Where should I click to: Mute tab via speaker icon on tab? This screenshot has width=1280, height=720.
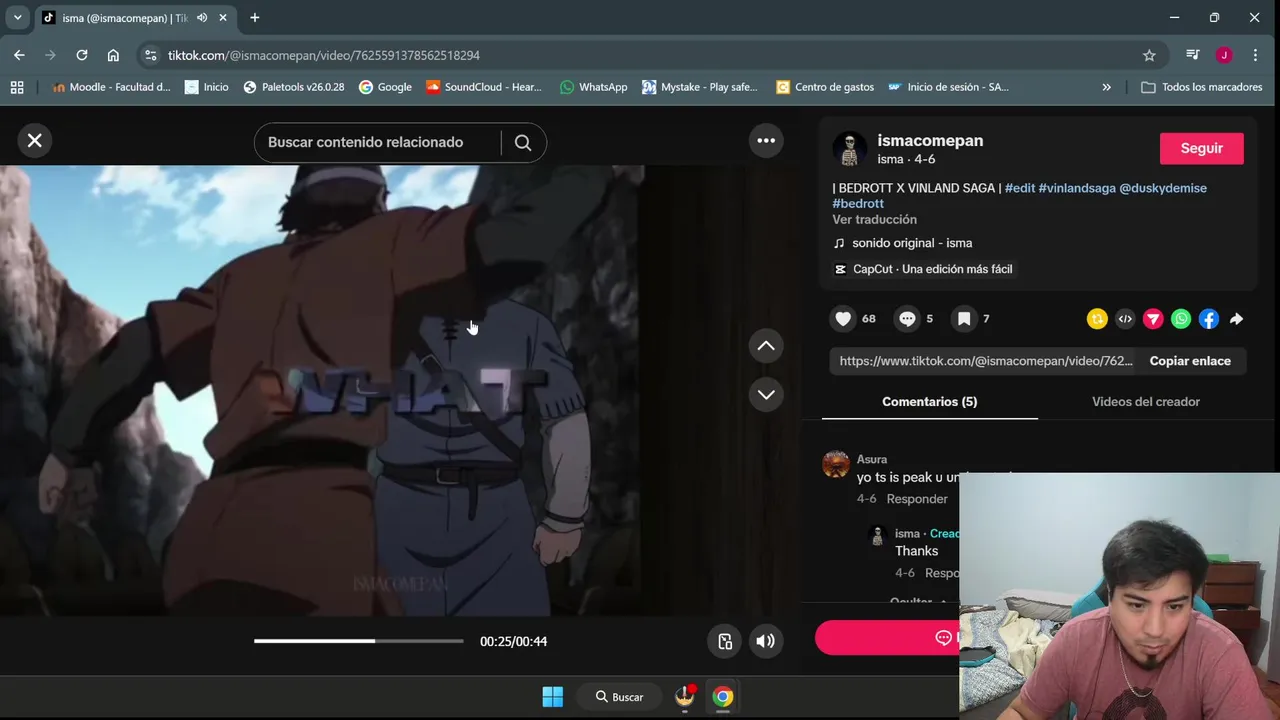tap(202, 18)
